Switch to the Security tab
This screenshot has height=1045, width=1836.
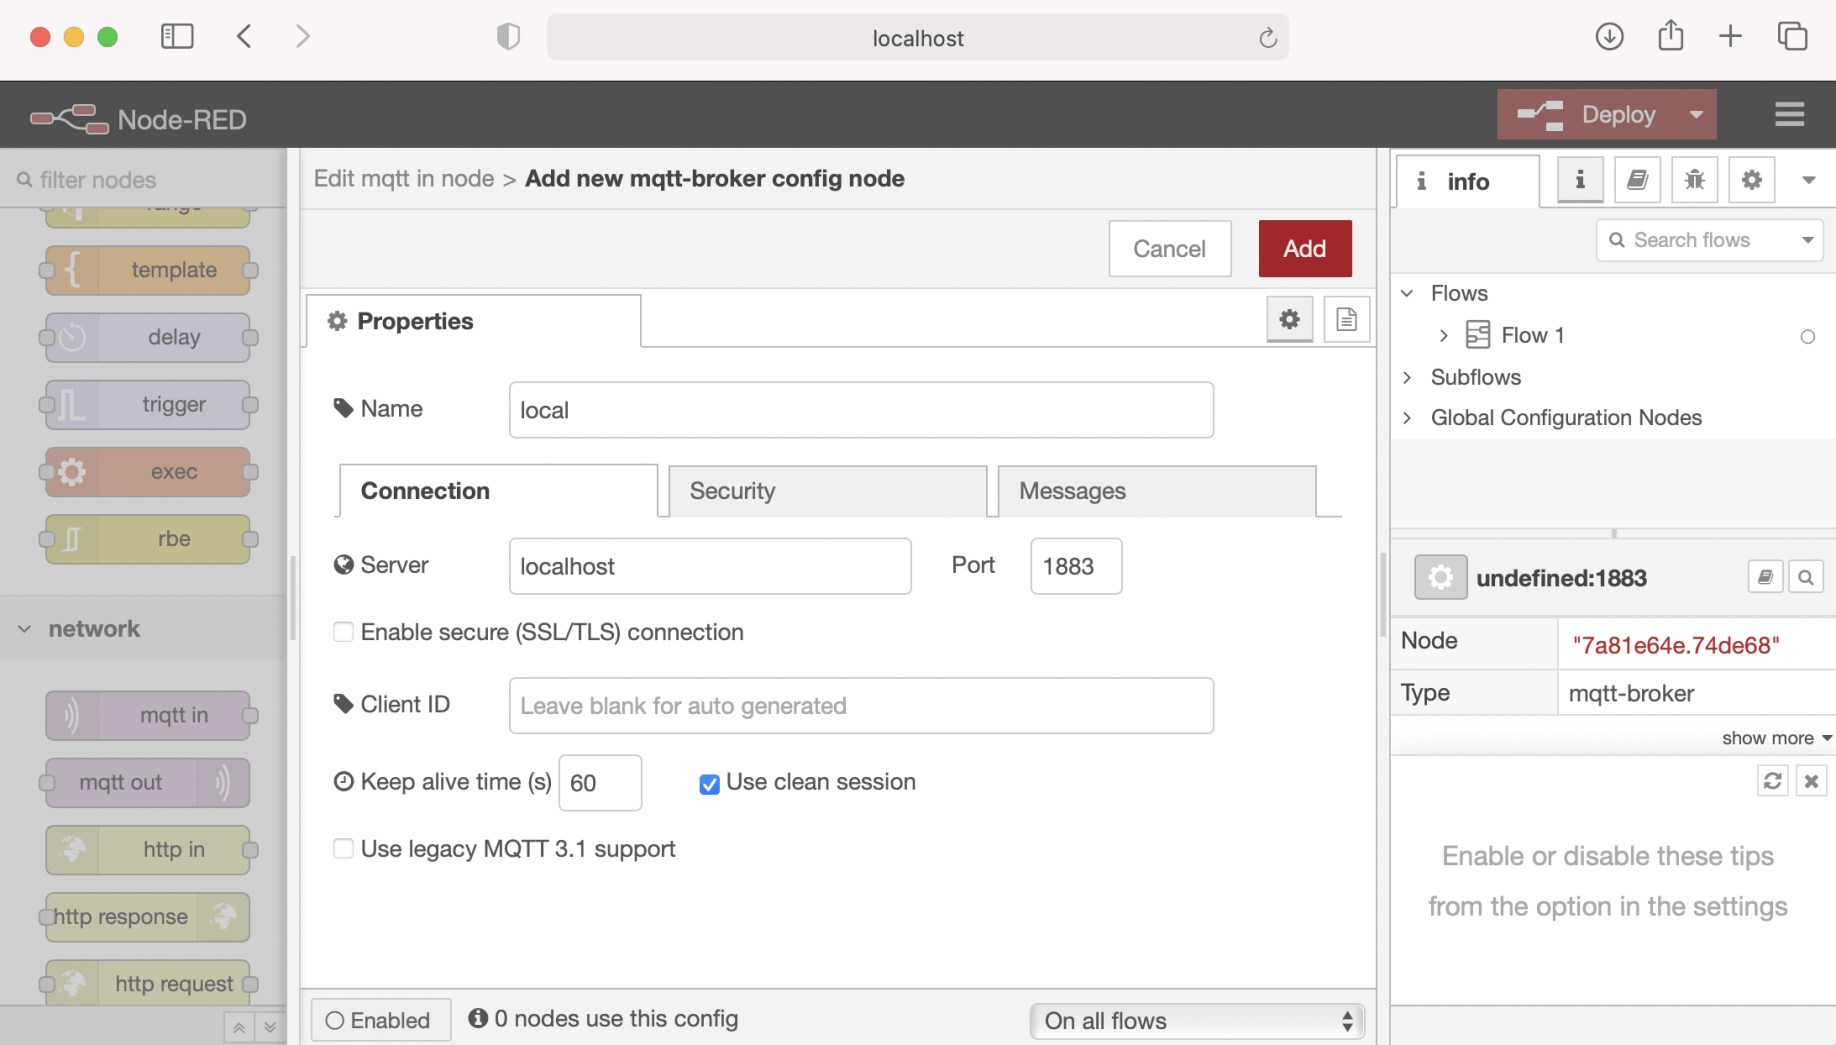click(x=827, y=491)
